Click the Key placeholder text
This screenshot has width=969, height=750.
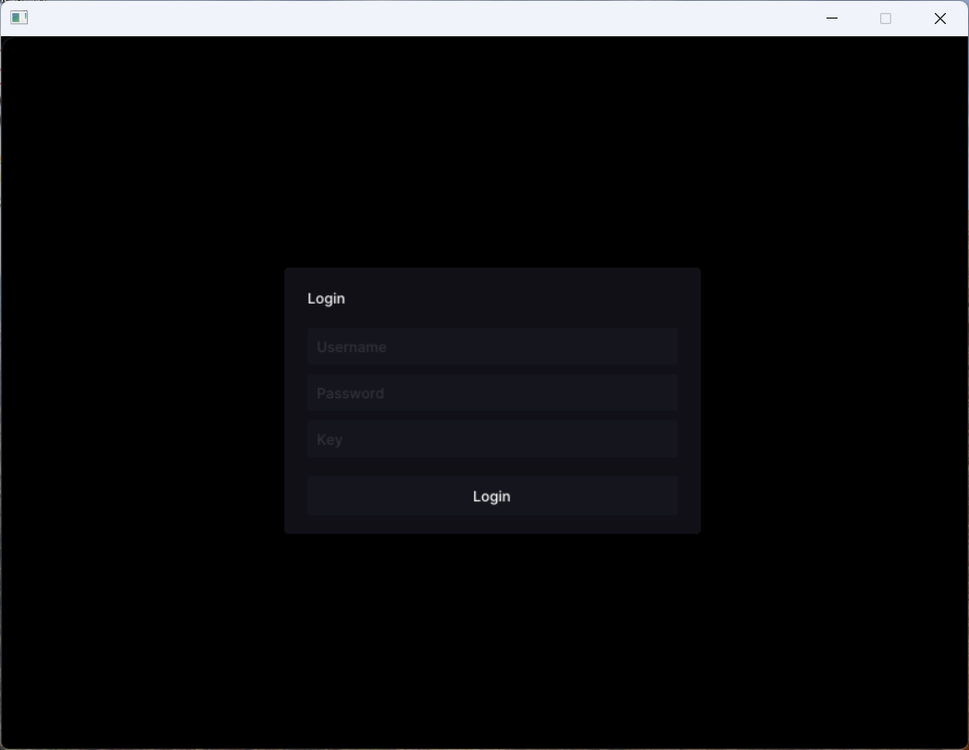(330, 439)
